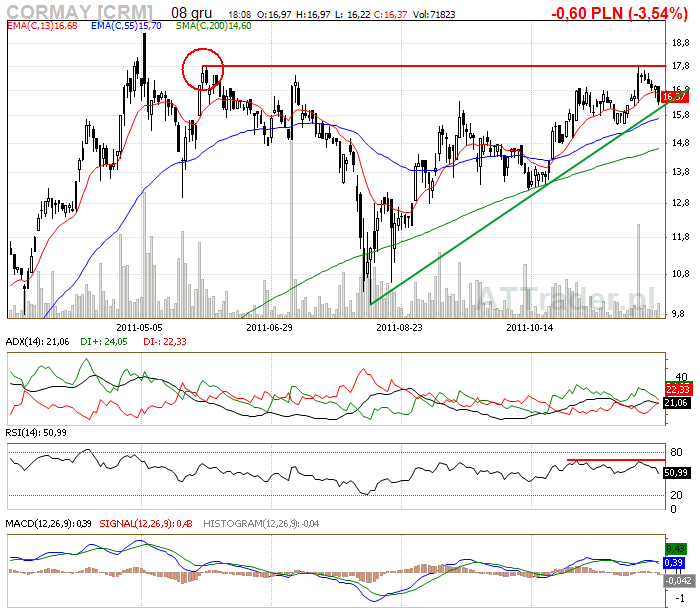This screenshot has height=613, width=700.
Task: Click the gray -0,042 histogram value tag
Action: 679,581
